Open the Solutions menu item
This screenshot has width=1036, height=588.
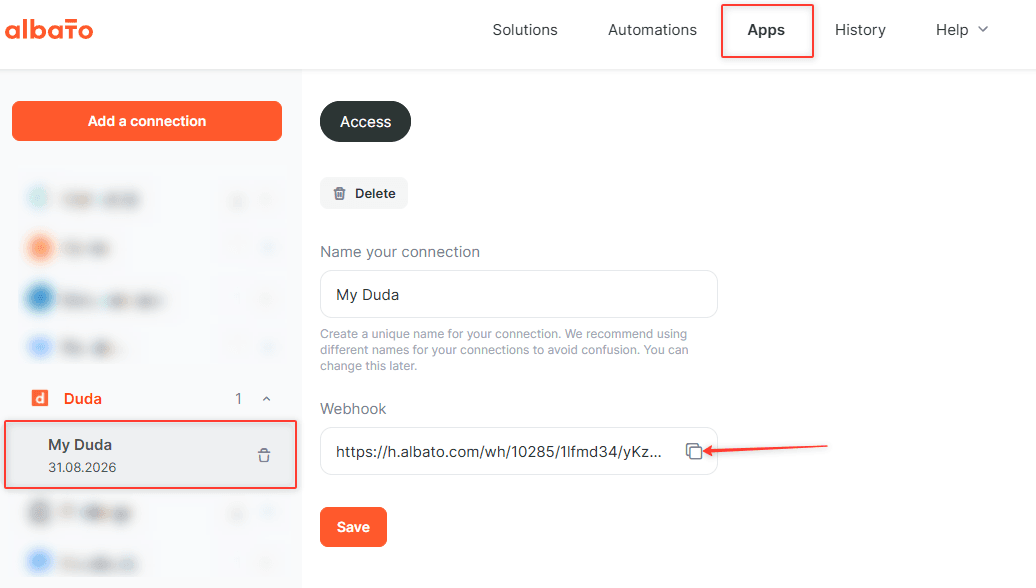pyautogui.click(x=525, y=30)
